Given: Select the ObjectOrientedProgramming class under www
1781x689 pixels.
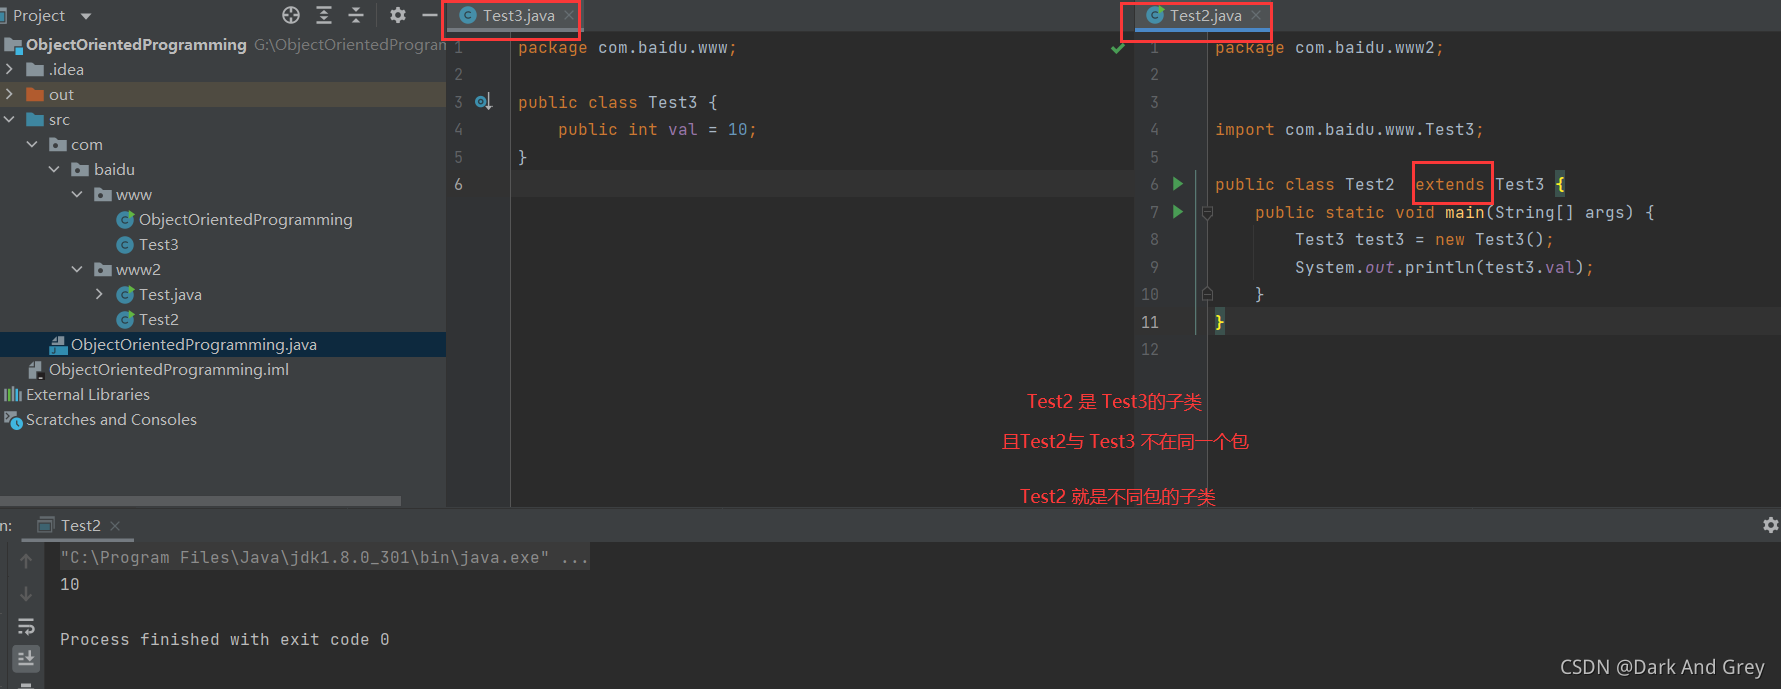Looking at the screenshot, I should coord(245,219).
